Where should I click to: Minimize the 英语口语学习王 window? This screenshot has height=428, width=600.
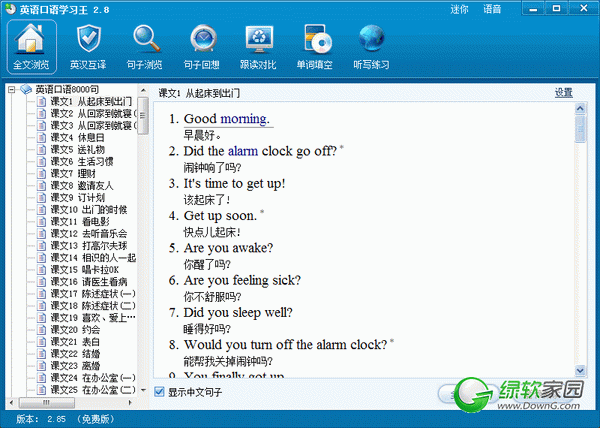[x=533, y=9]
